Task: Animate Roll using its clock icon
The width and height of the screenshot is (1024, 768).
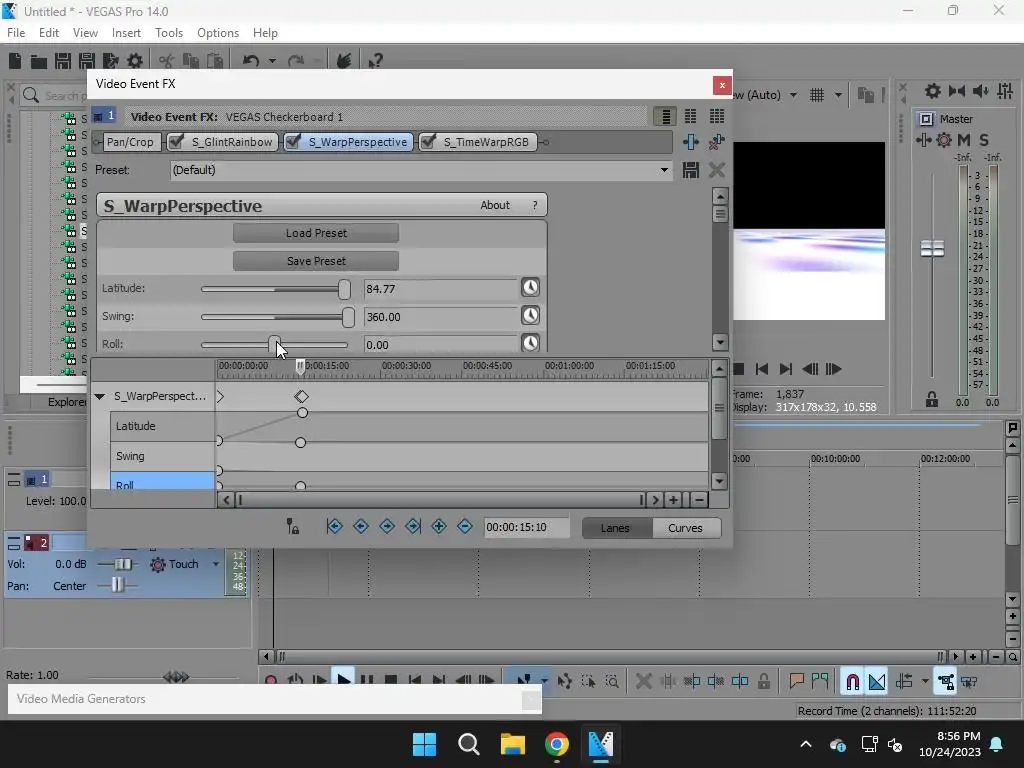Action: tap(530, 343)
